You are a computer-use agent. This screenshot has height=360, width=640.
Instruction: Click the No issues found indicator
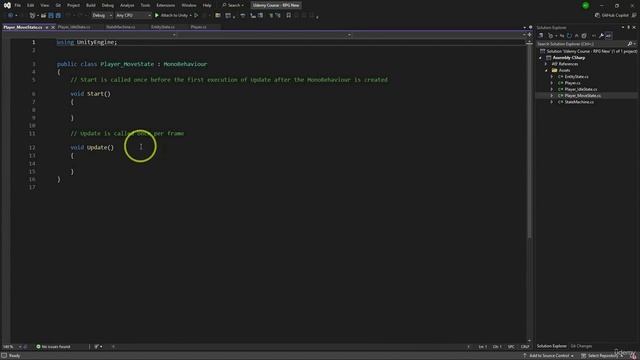53,347
